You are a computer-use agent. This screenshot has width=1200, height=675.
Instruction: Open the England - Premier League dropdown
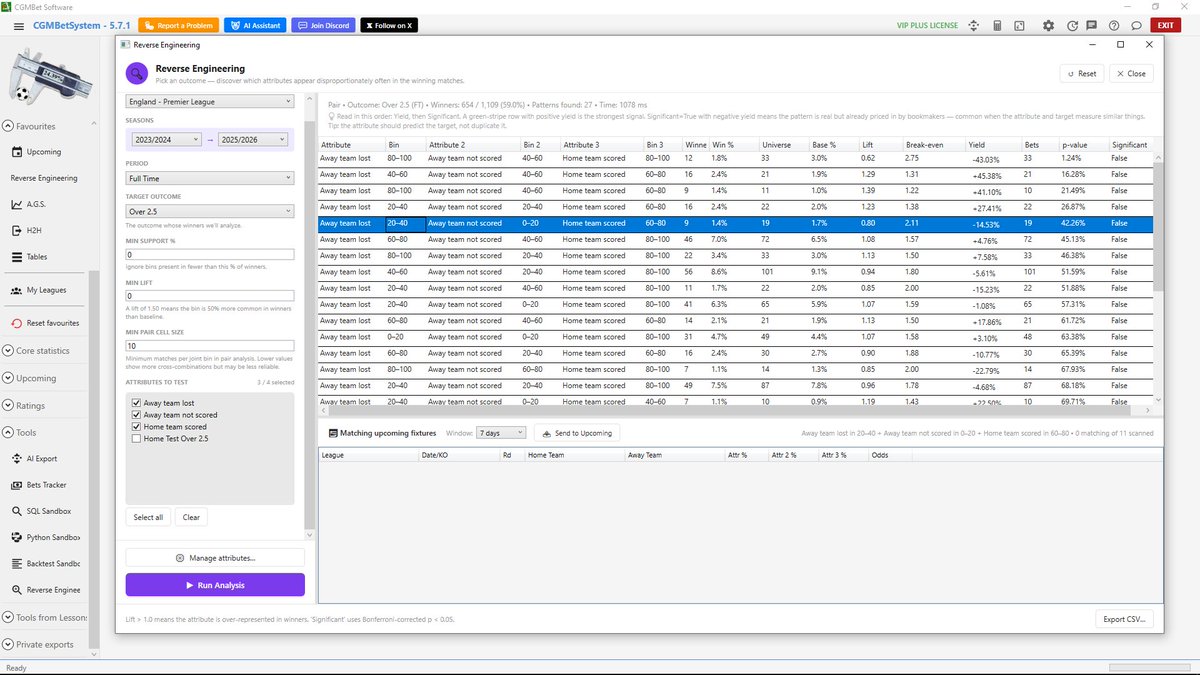210,101
